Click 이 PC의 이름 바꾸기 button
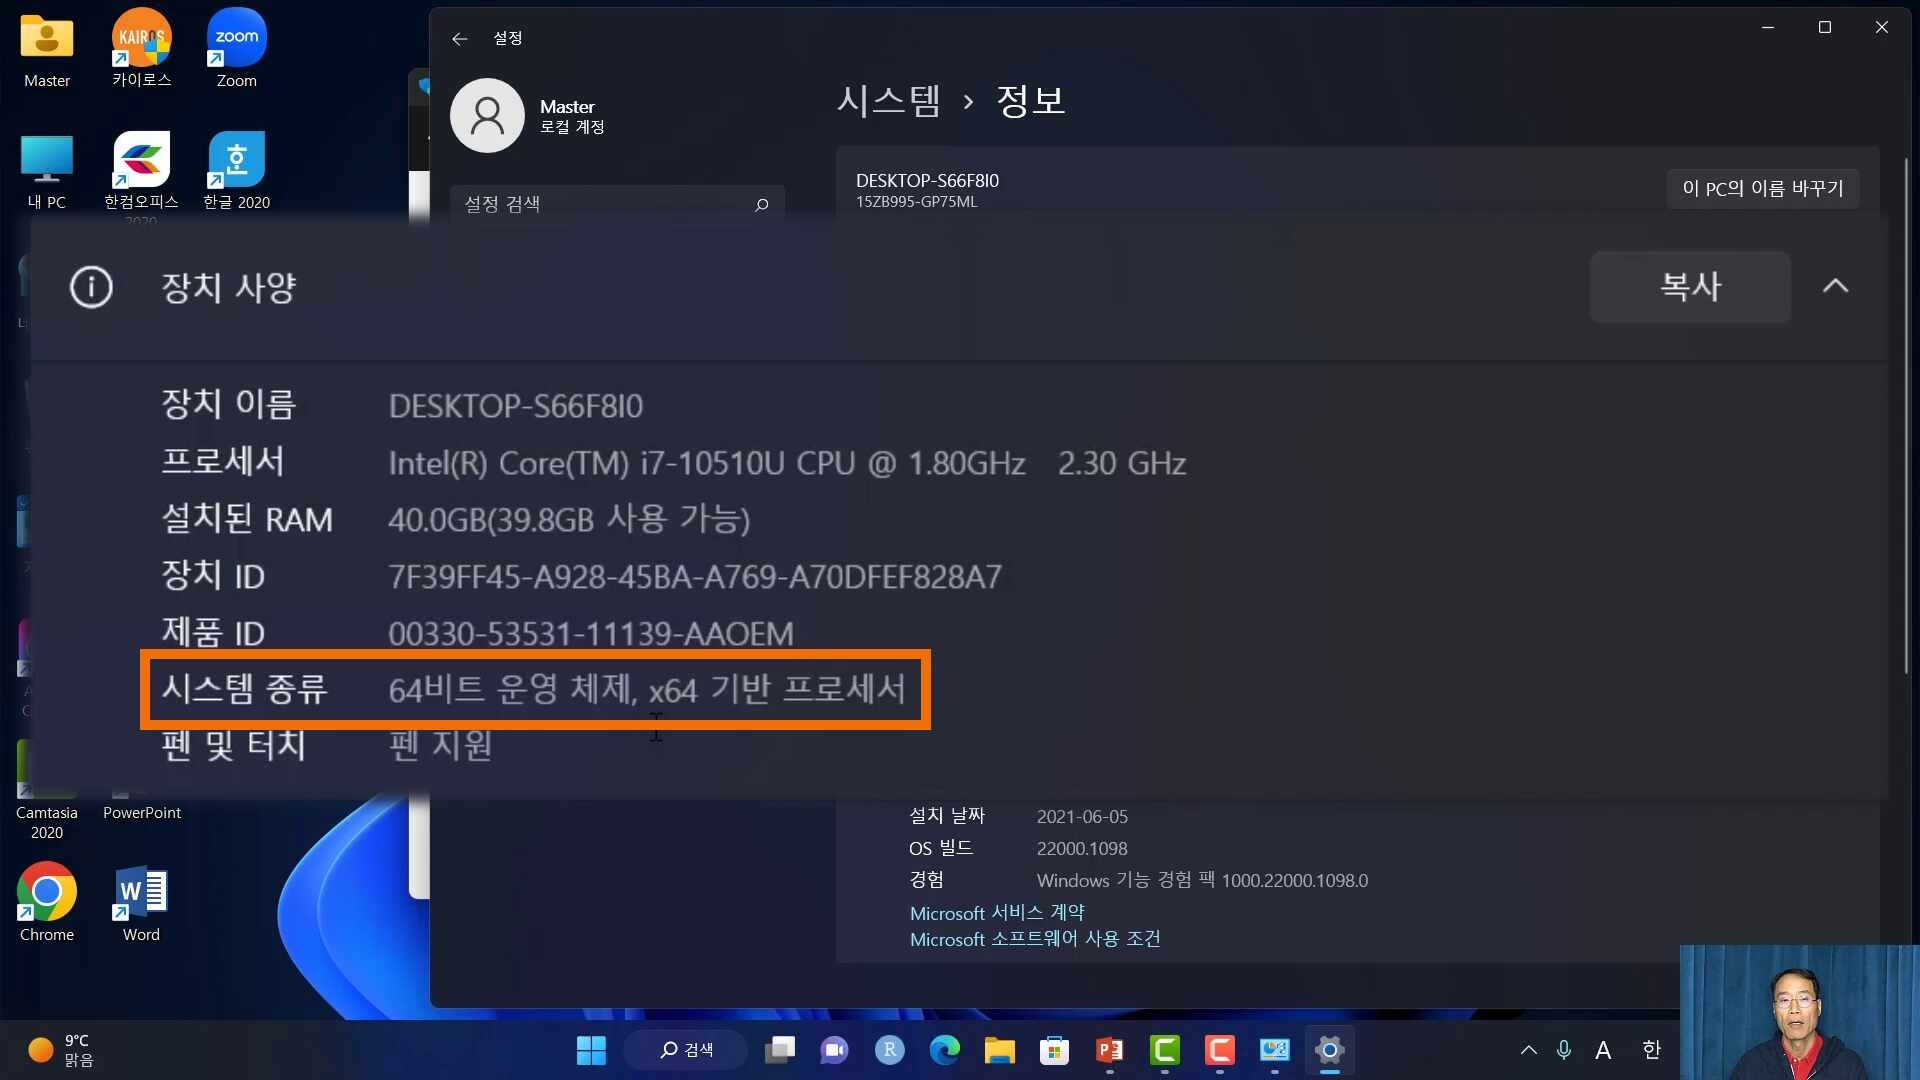 click(x=1763, y=187)
